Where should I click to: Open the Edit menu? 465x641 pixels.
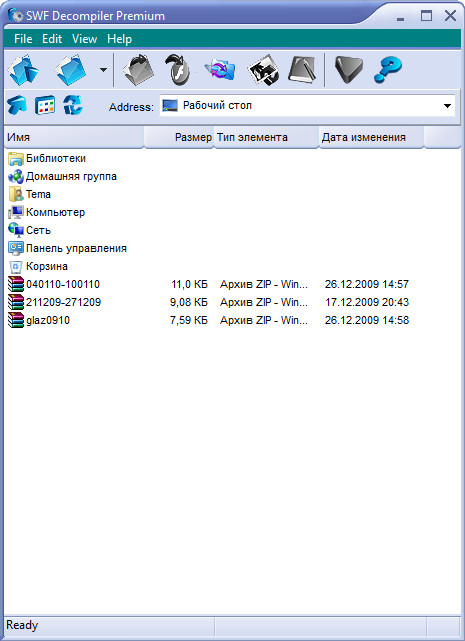(x=52, y=39)
